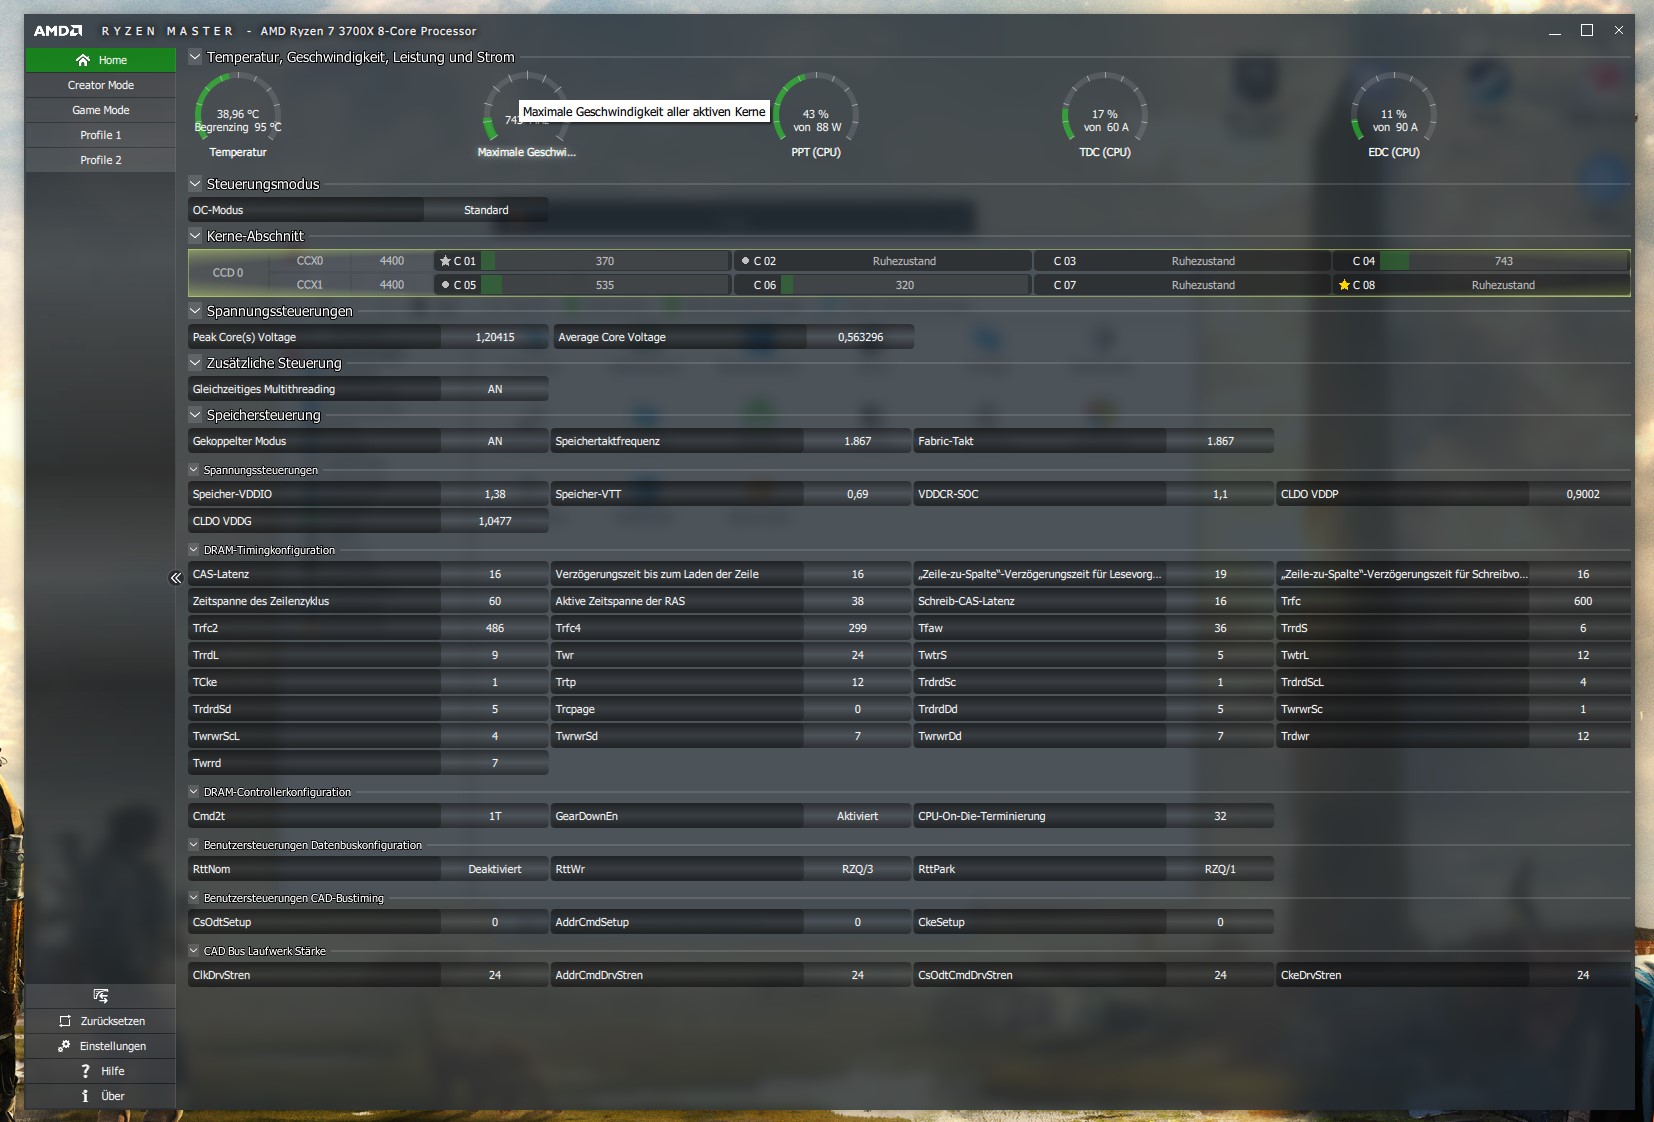The image size is (1654, 1122).
Task: Click the Hilfe question mark icon
Action: 85,1071
